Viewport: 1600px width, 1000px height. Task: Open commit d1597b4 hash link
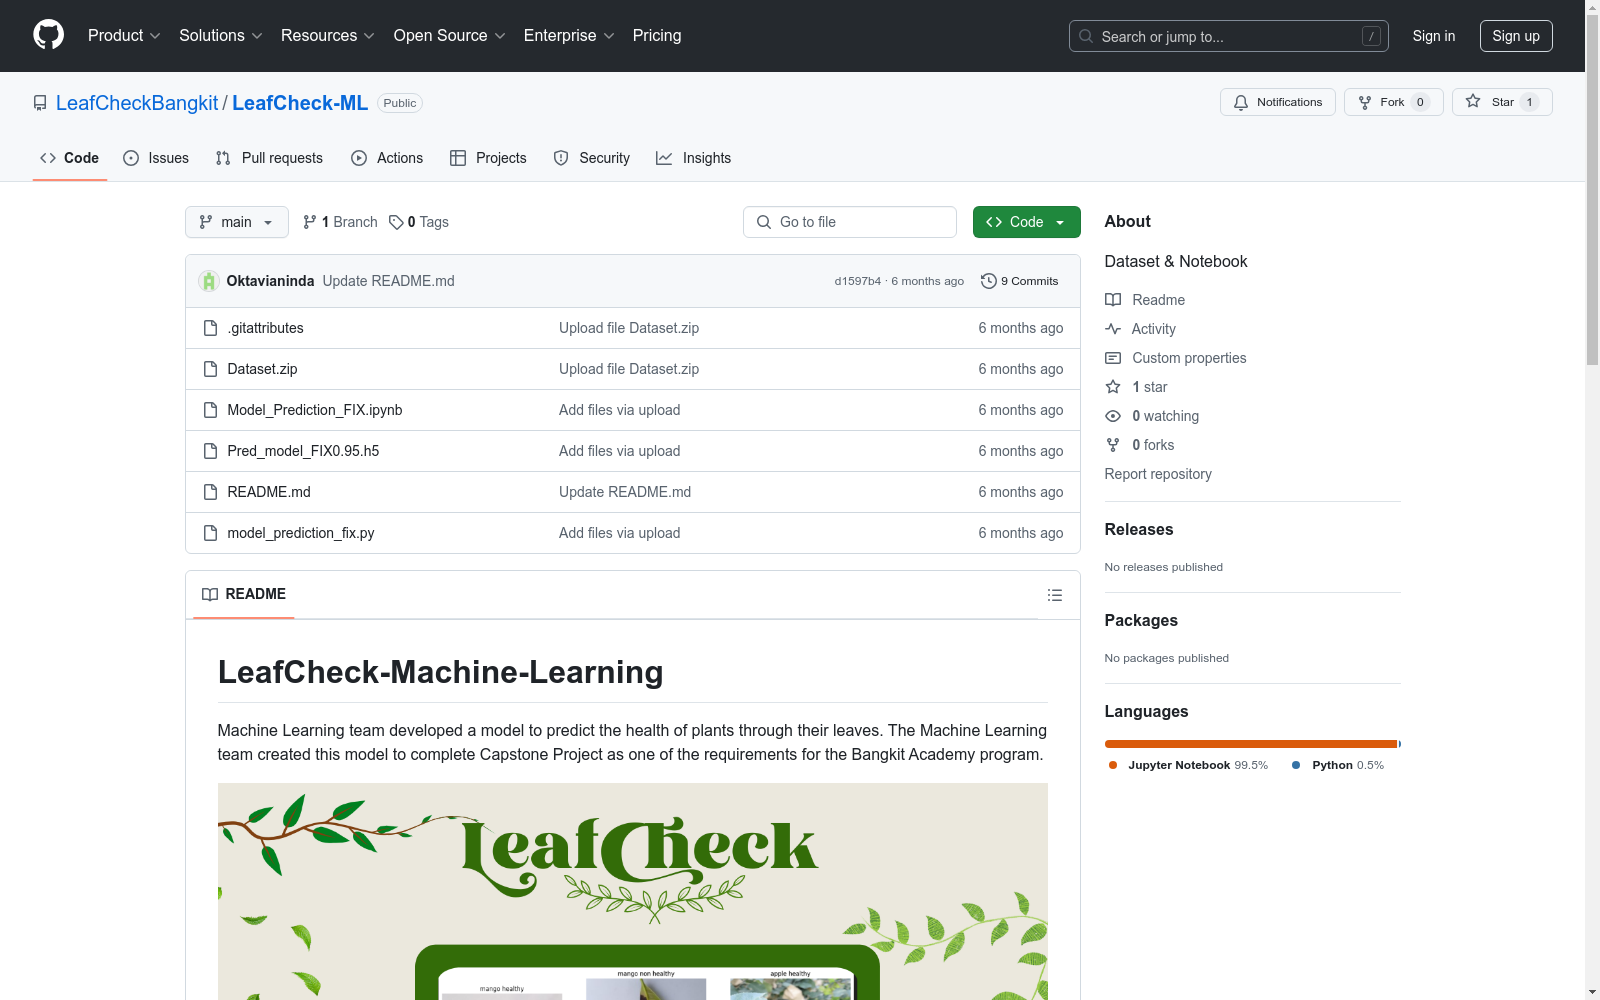coord(858,281)
